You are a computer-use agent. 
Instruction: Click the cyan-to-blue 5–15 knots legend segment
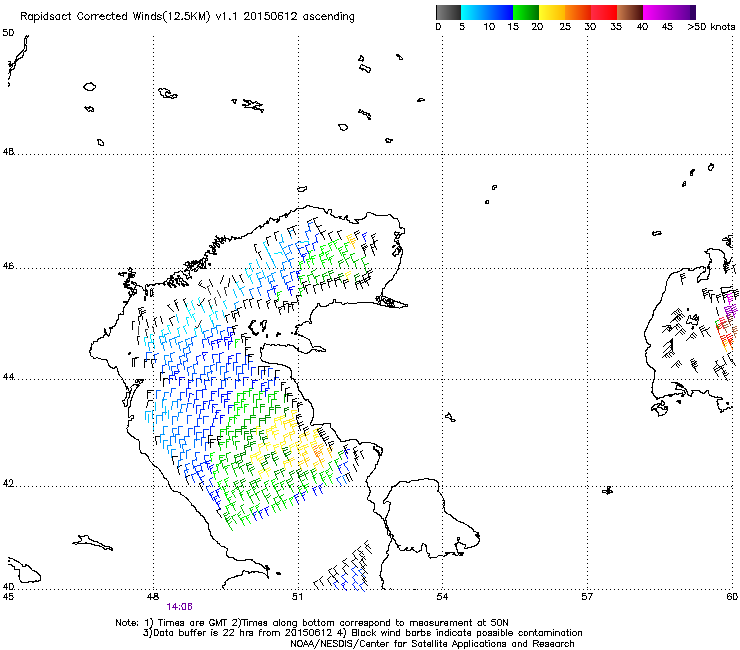[x=487, y=12]
